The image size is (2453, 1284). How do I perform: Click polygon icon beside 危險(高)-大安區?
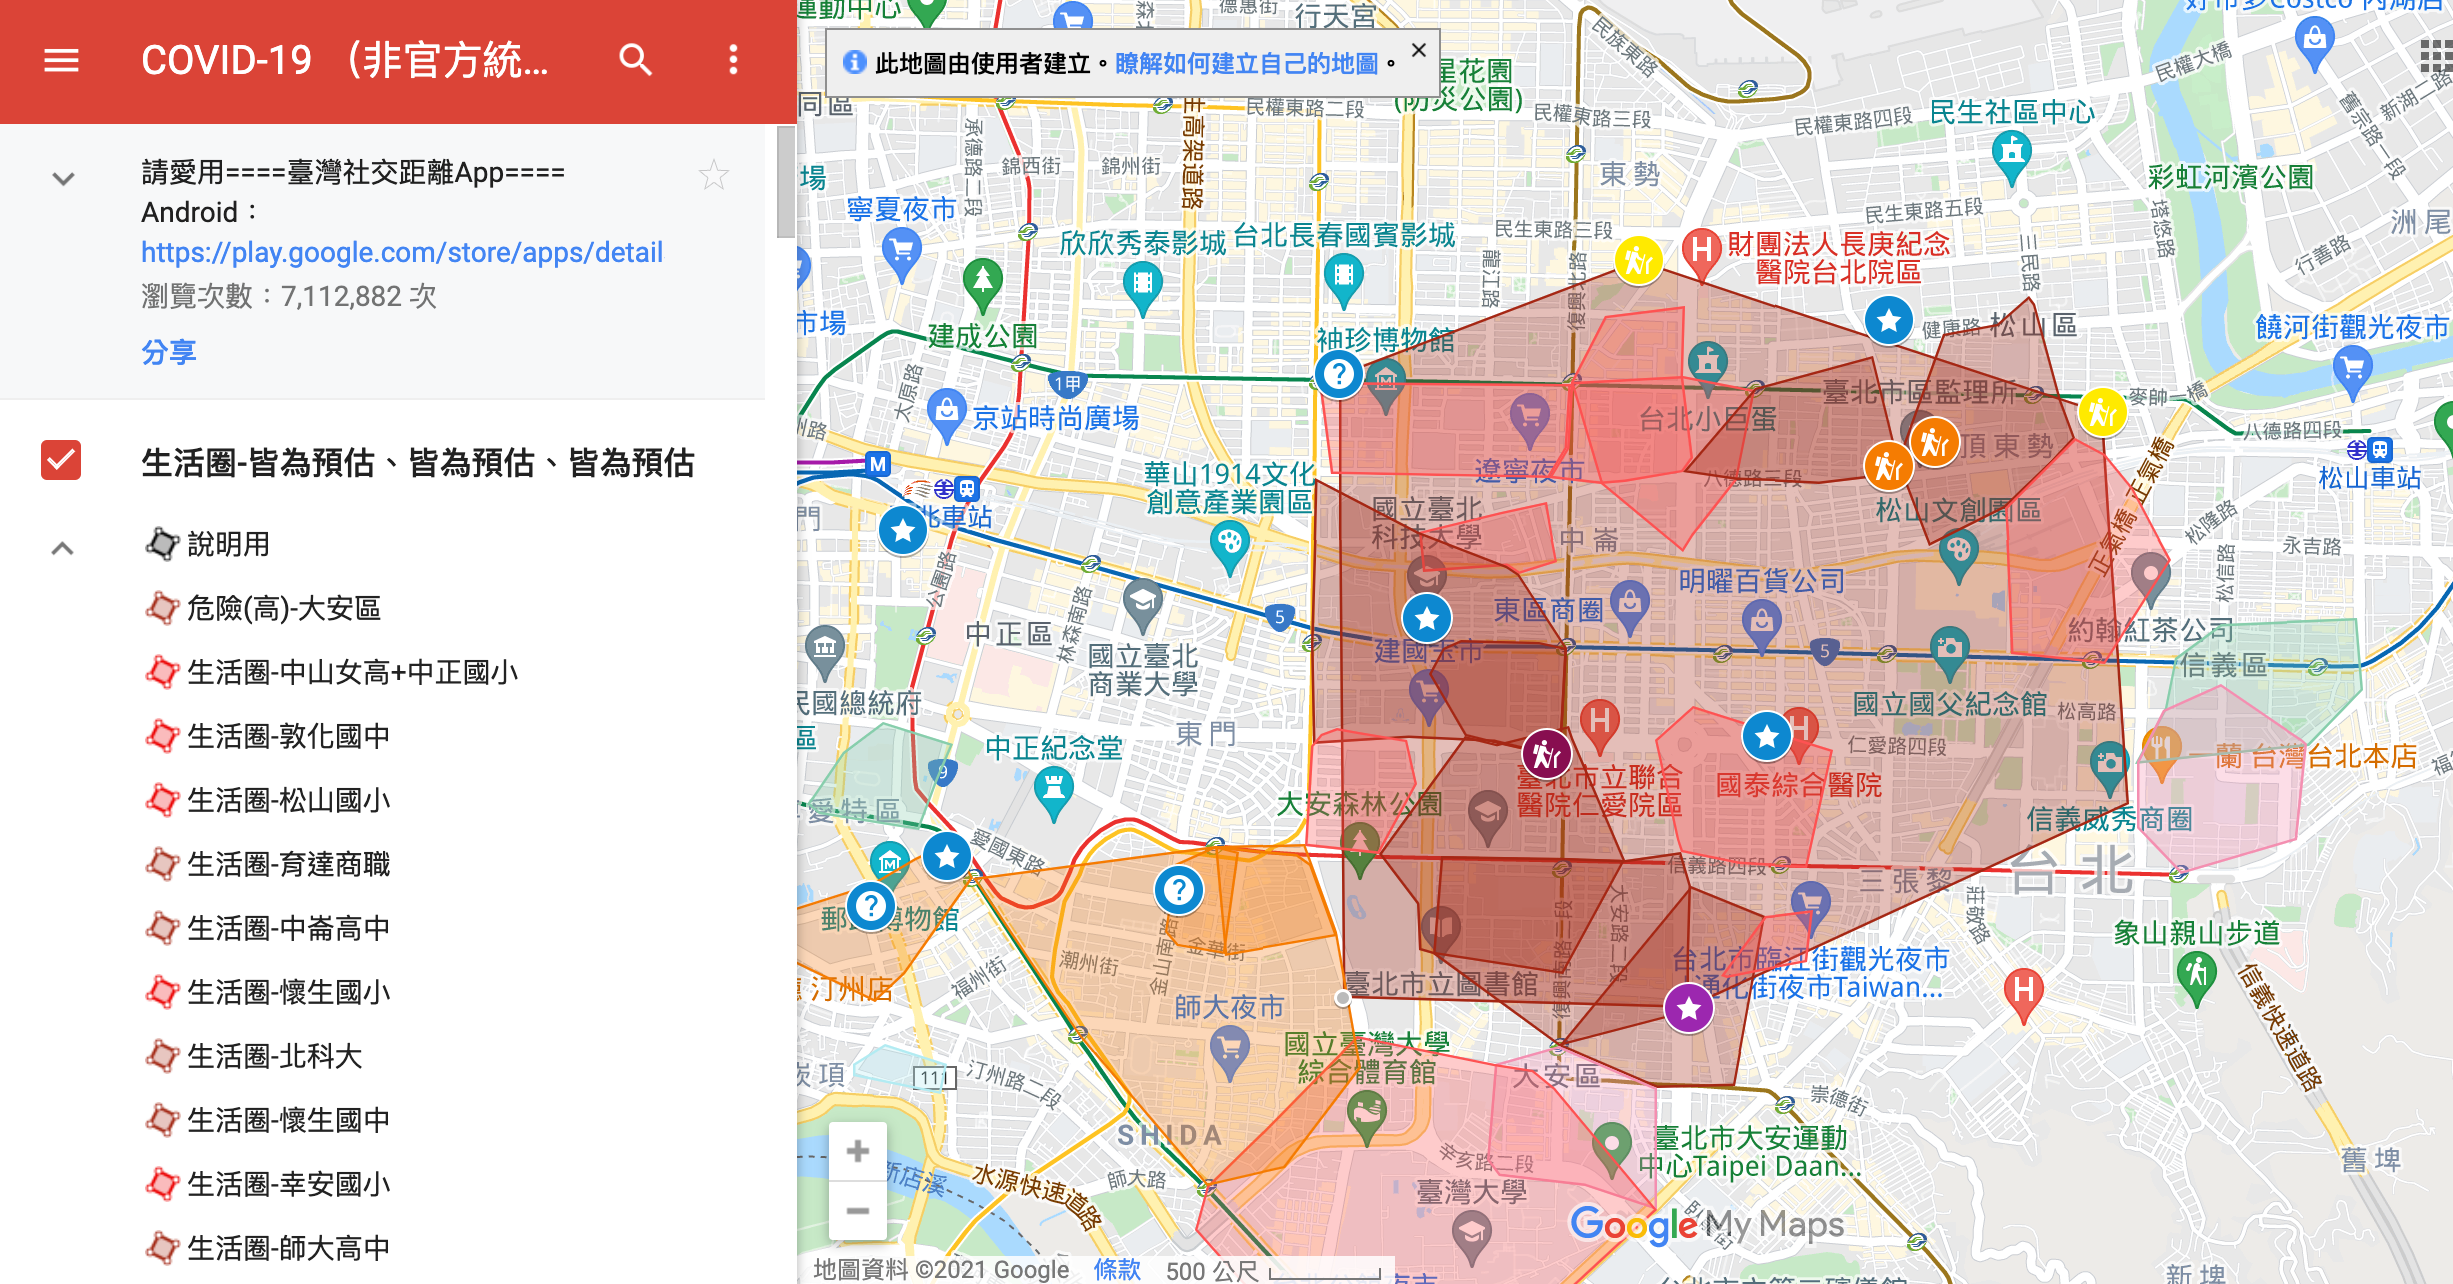pyautogui.click(x=162, y=608)
